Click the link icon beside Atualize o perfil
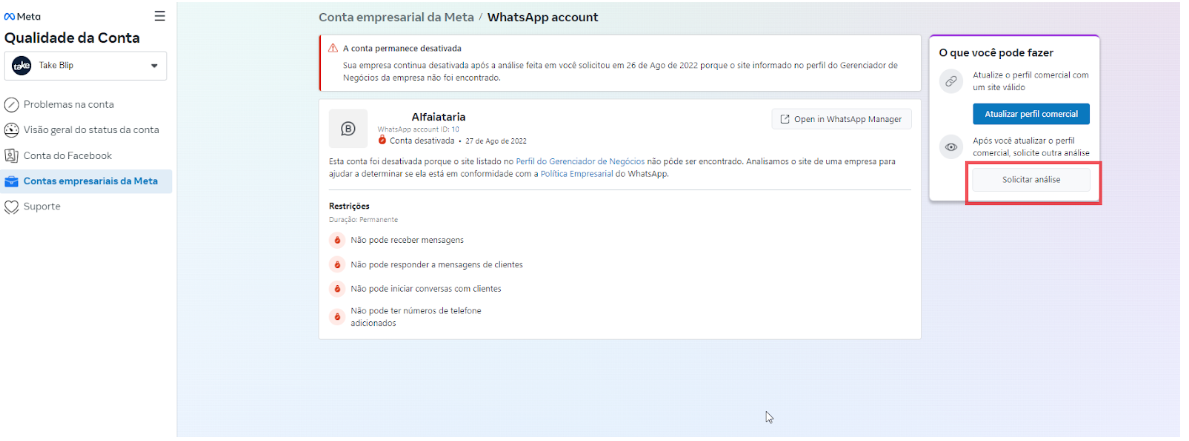 coord(951,81)
